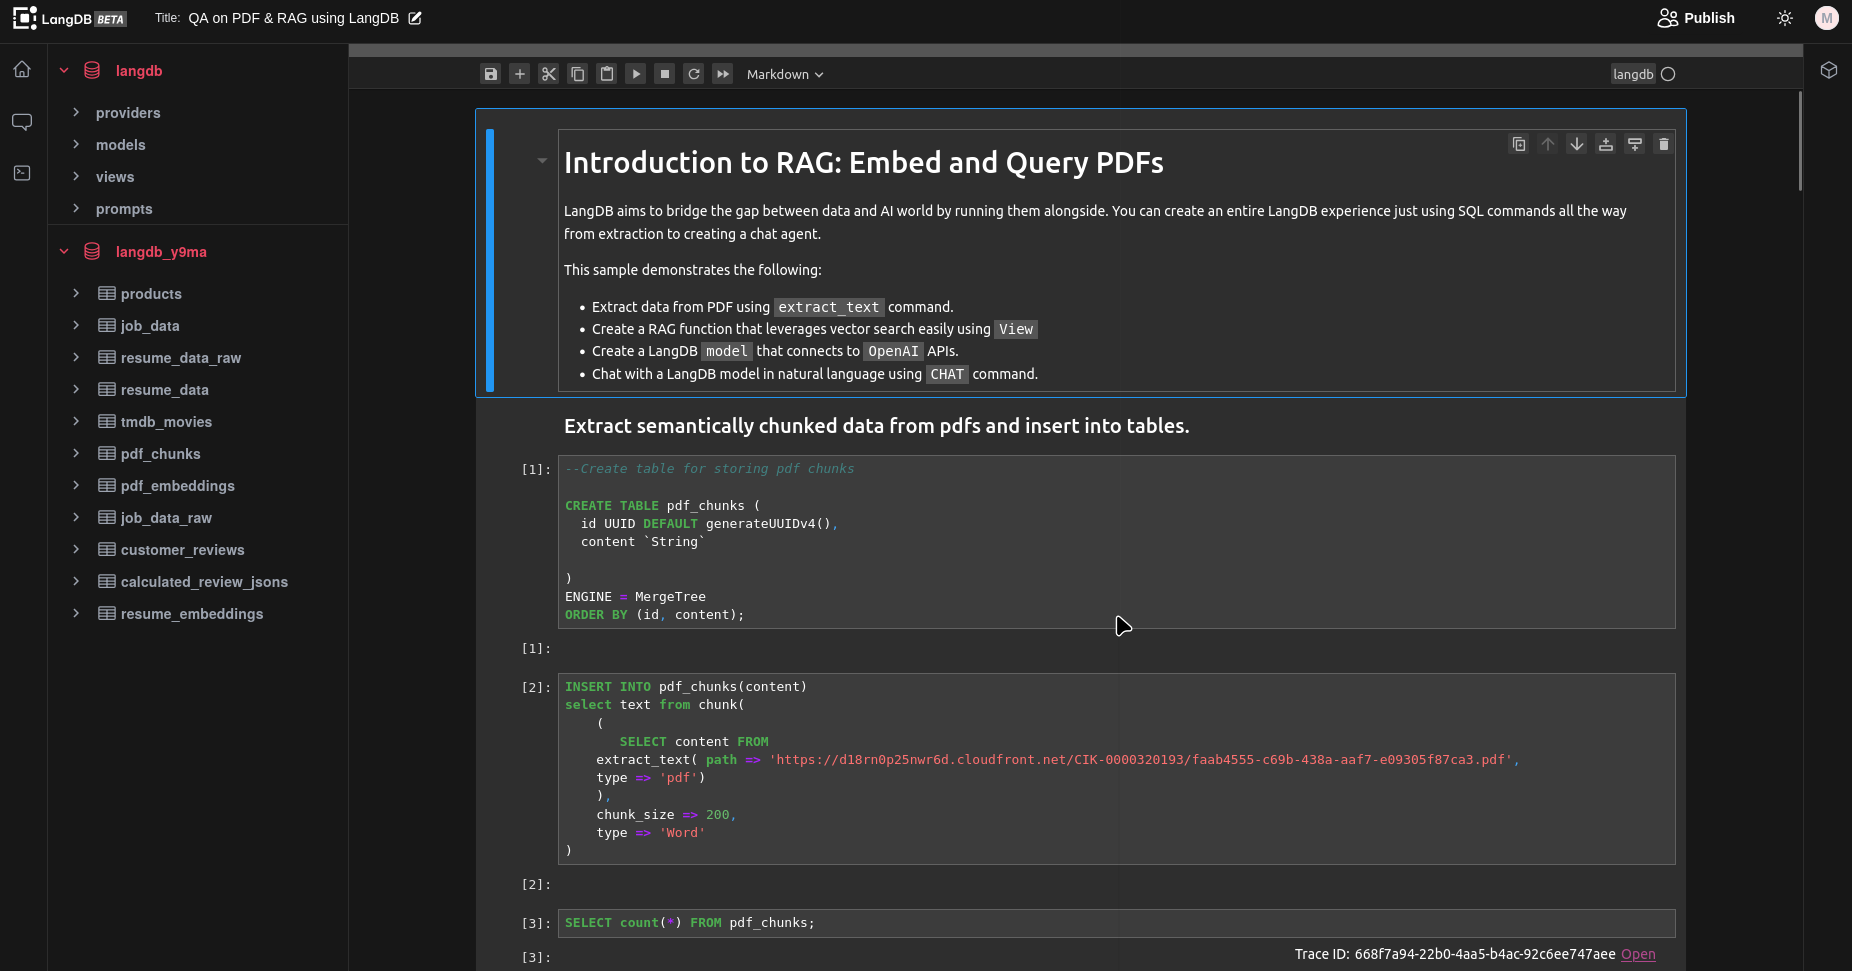Viewport: 1852px width, 971px height.
Task: Delete the cell with the trash icon
Action: 1664,144
